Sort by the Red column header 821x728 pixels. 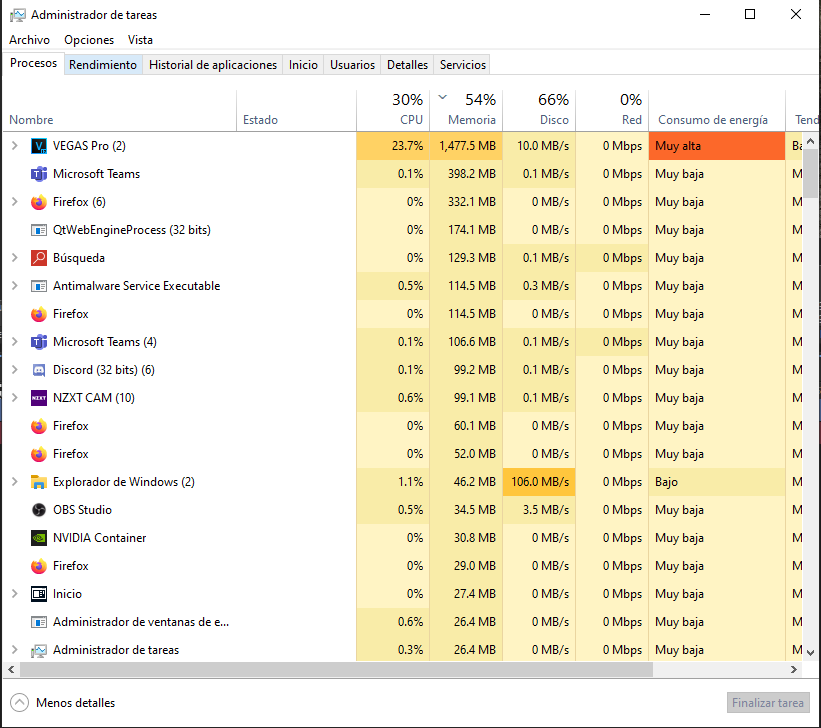[612, 110]
